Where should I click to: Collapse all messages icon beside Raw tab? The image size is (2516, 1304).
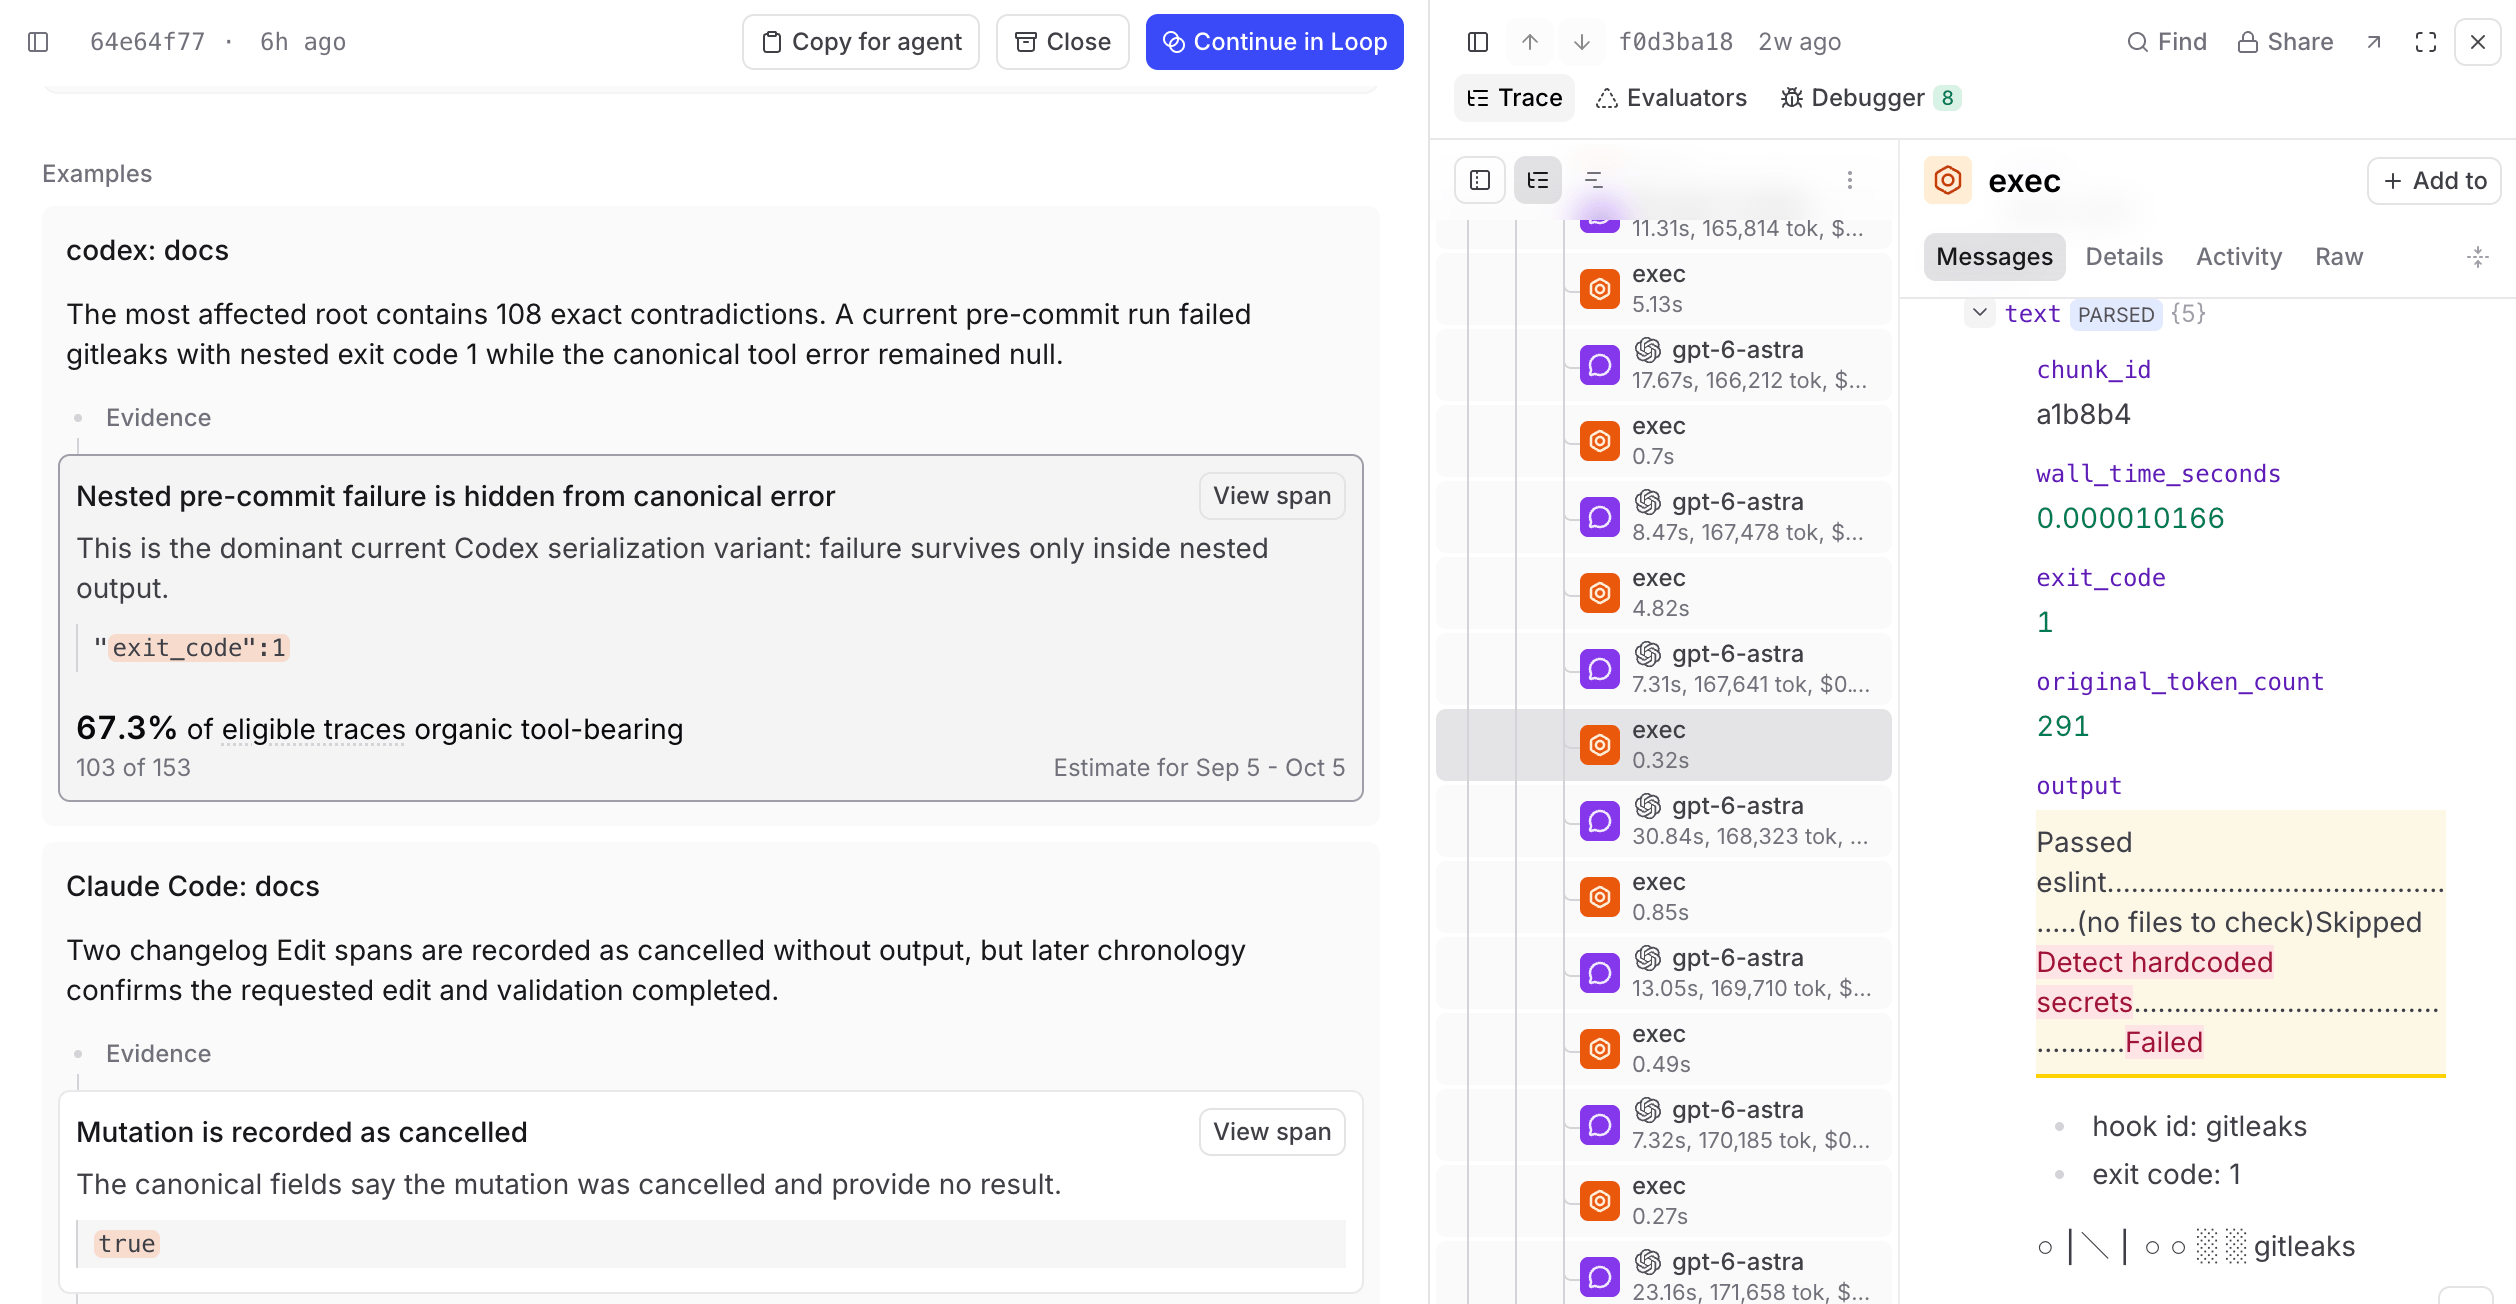pyautogui.click(x=2478, y=257)
